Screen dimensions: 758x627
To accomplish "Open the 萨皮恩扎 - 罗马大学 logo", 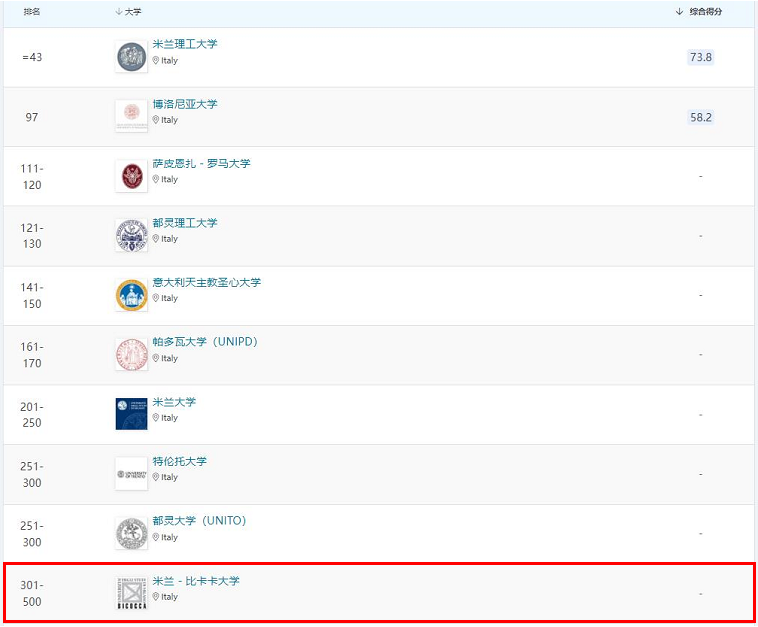I will (131, 176).
